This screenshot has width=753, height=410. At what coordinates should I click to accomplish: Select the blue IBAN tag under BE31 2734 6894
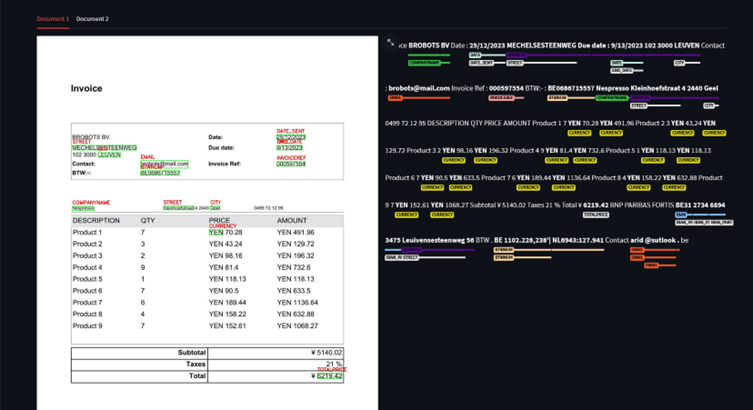(x=681, y=214)
